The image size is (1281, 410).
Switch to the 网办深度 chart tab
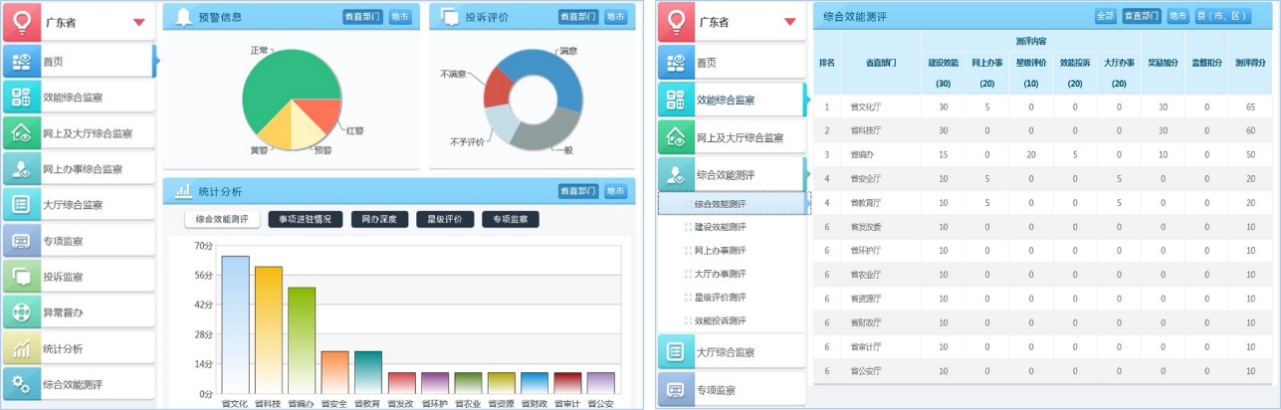379,219
